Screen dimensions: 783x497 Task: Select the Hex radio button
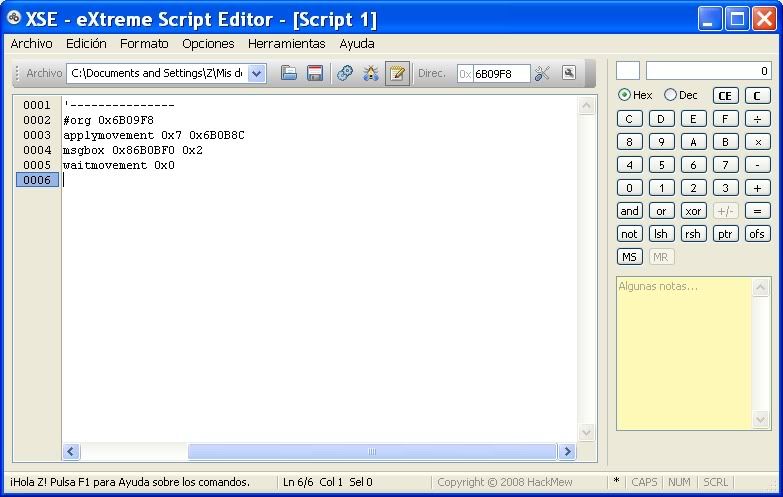[x=624, y=94]
